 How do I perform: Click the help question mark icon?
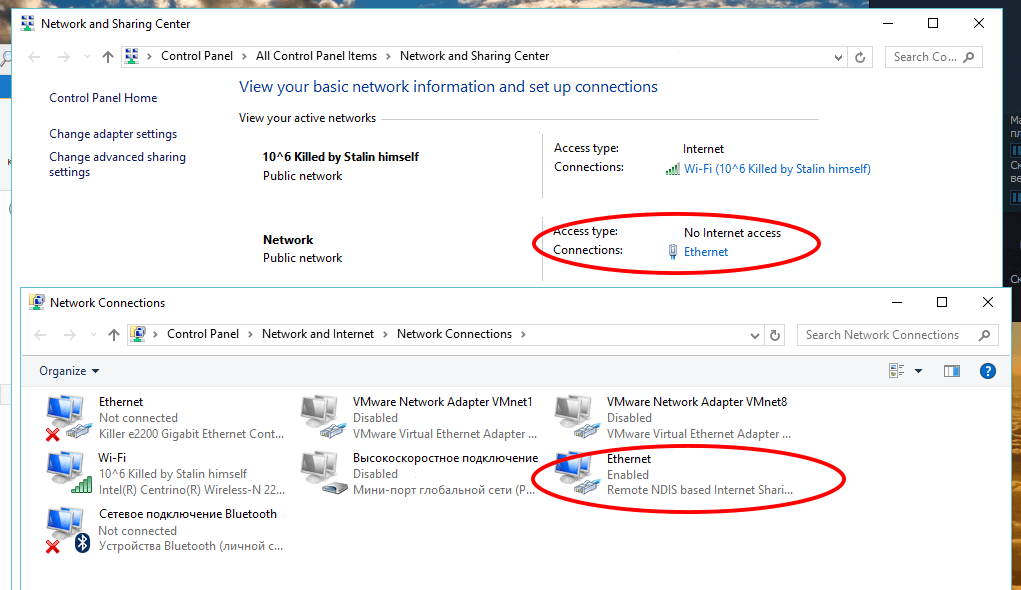[987, 371]
